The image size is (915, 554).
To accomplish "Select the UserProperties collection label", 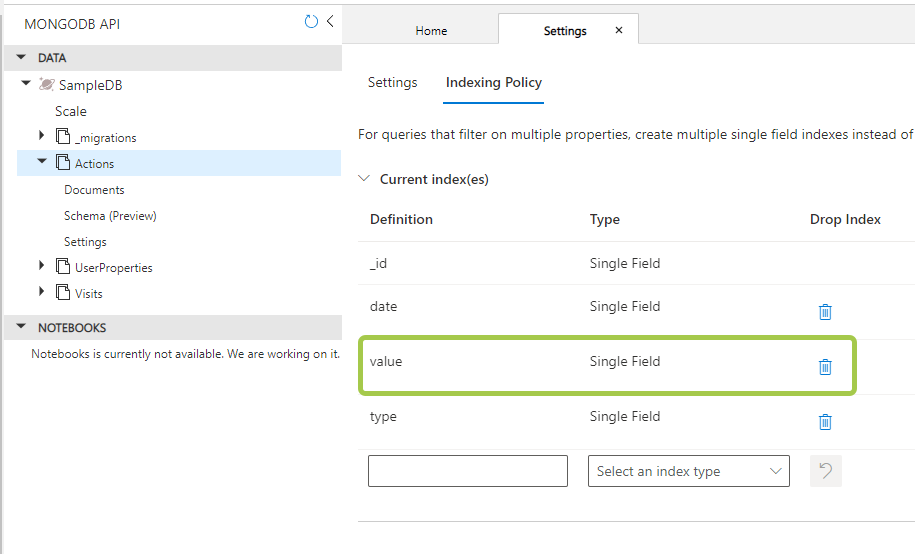I will click(114, 267).
